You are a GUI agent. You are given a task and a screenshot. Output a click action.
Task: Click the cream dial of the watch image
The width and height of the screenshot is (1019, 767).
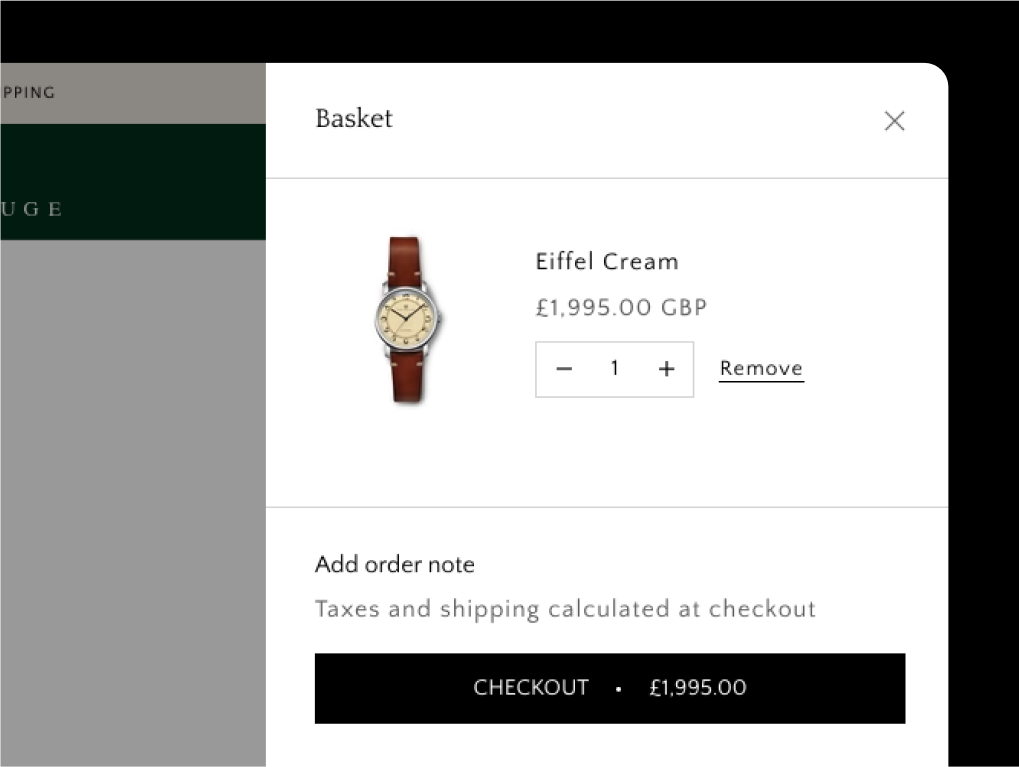403,314
